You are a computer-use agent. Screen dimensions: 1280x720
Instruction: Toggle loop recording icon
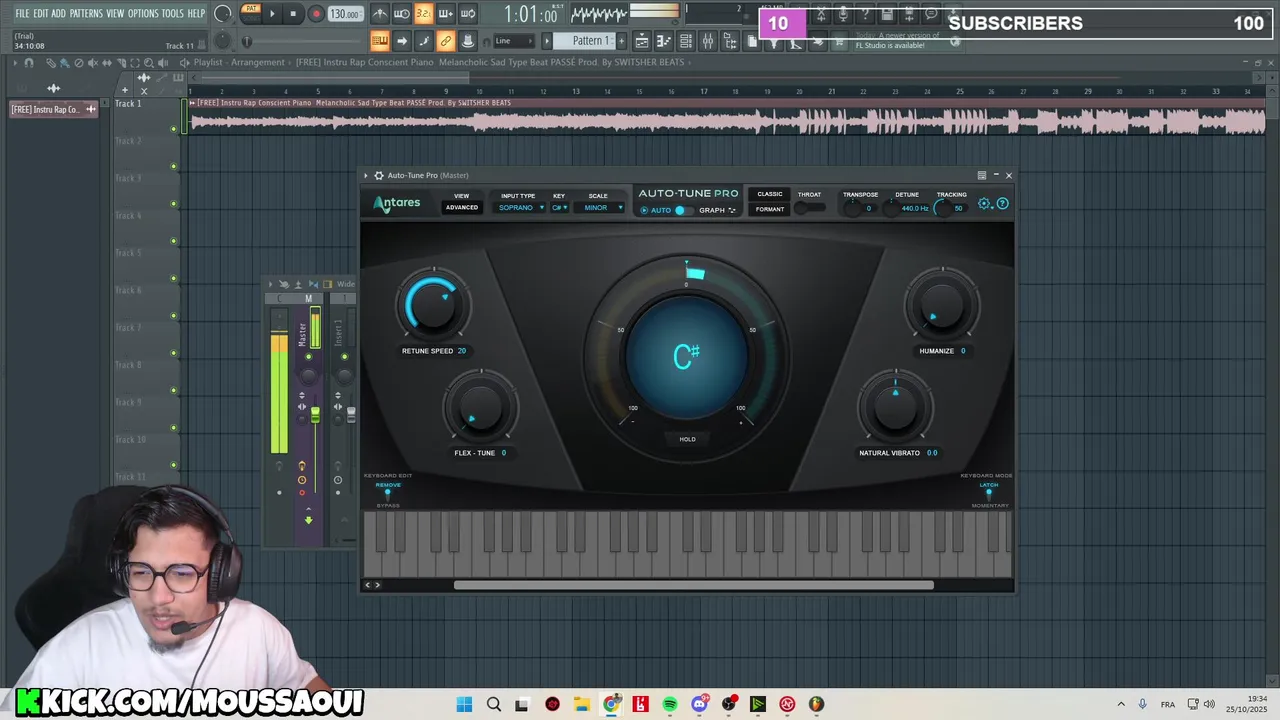(468, 14)
